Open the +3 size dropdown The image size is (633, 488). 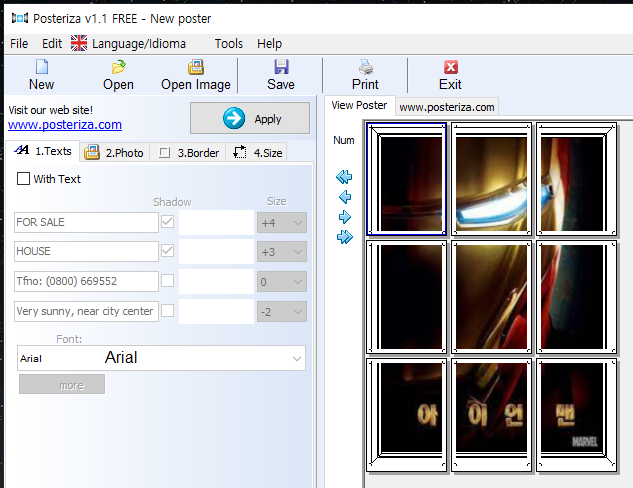pos(282,252)
